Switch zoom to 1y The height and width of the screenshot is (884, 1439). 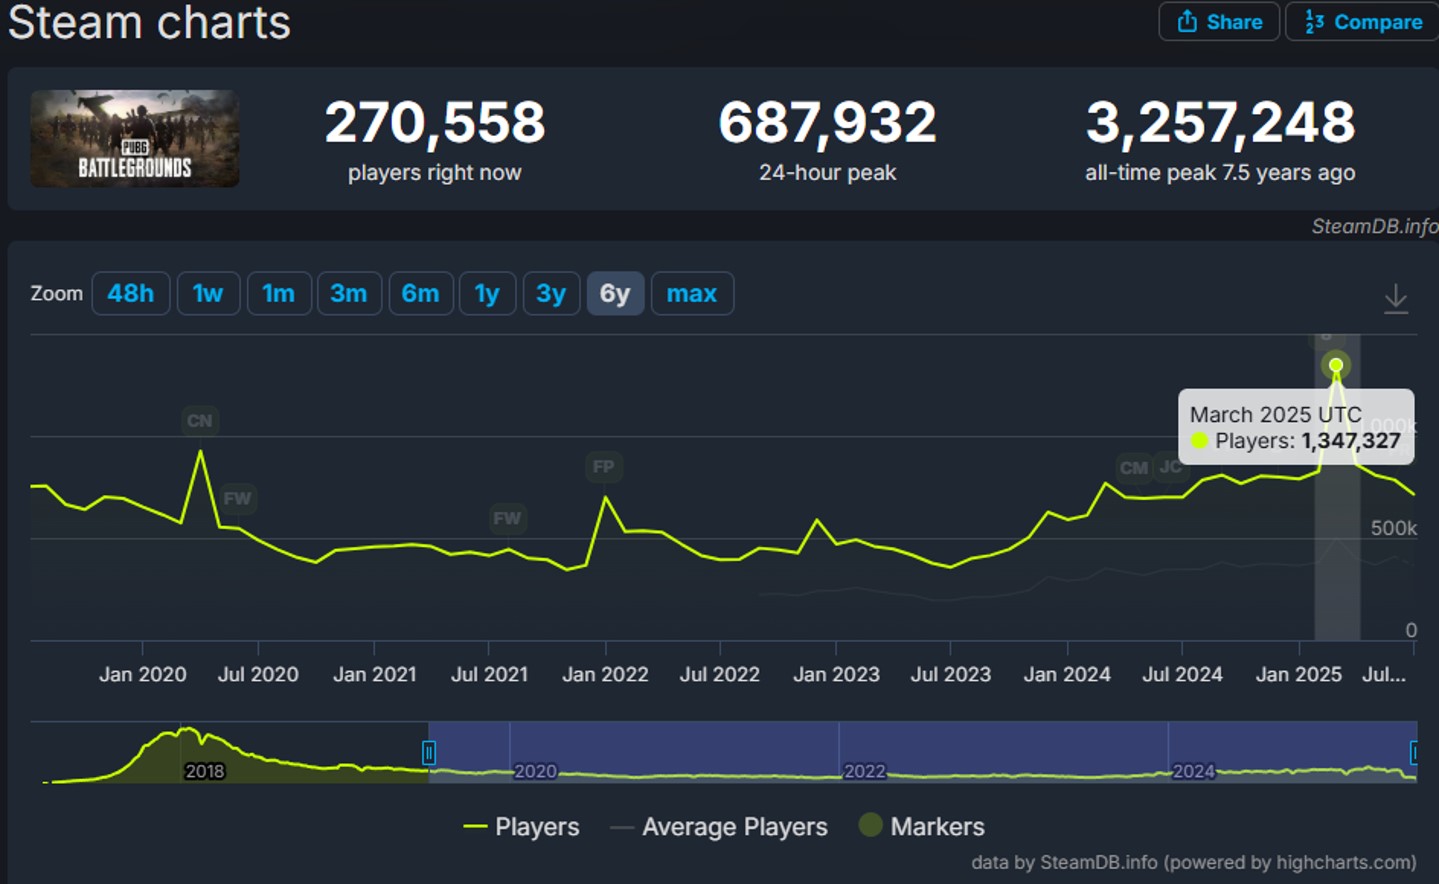[487, 294]
